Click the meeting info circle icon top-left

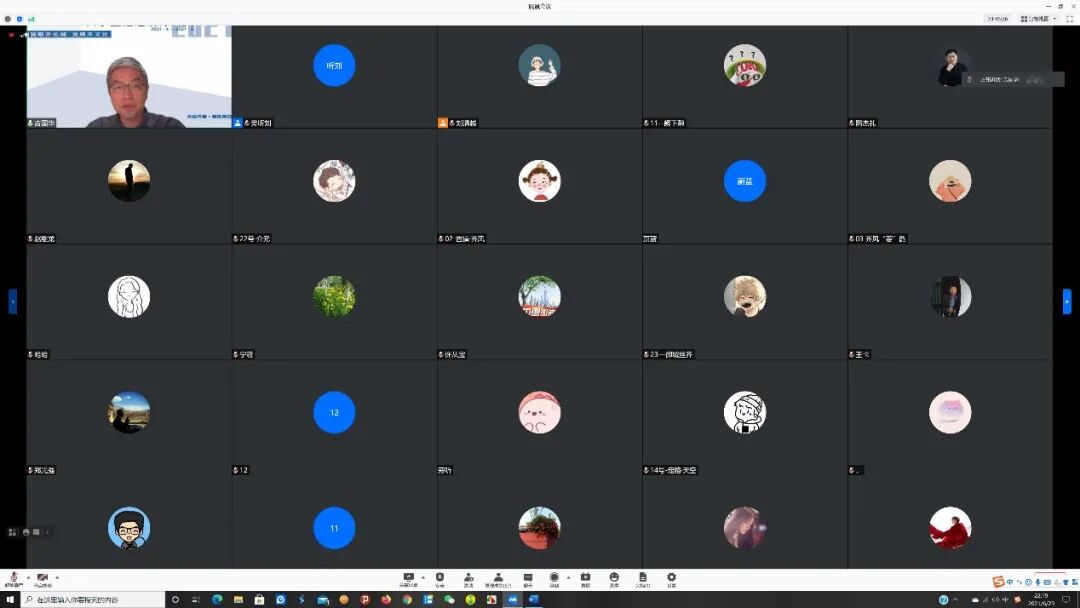pos(8,19)
